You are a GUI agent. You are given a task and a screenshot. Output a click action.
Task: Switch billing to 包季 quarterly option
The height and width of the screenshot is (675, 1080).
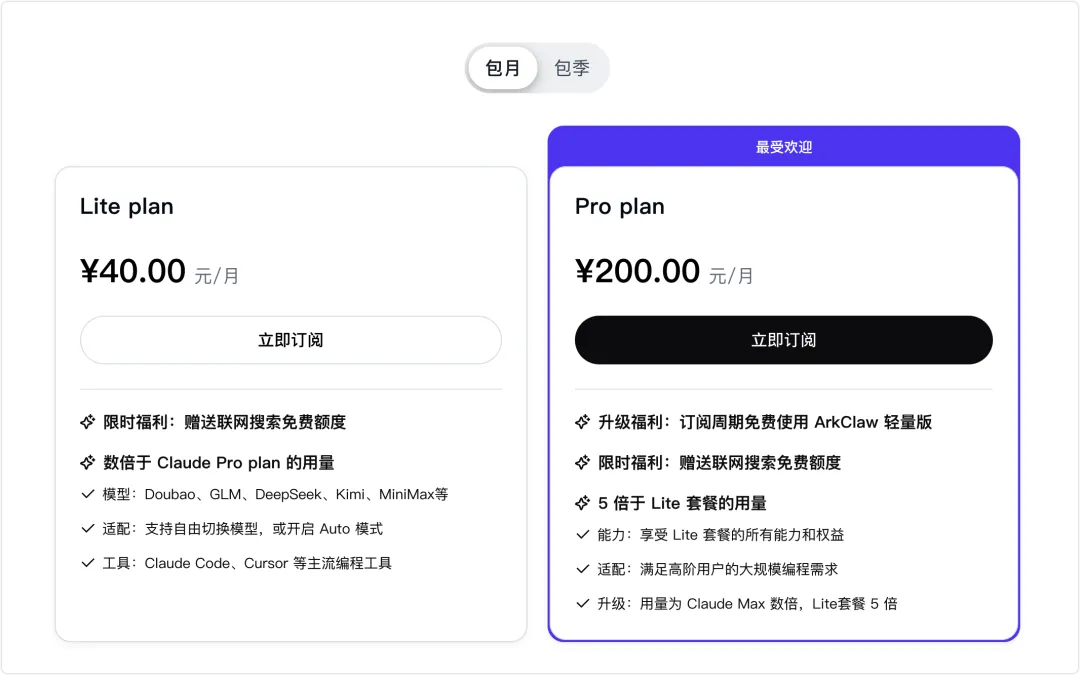(x=572, y=68)
